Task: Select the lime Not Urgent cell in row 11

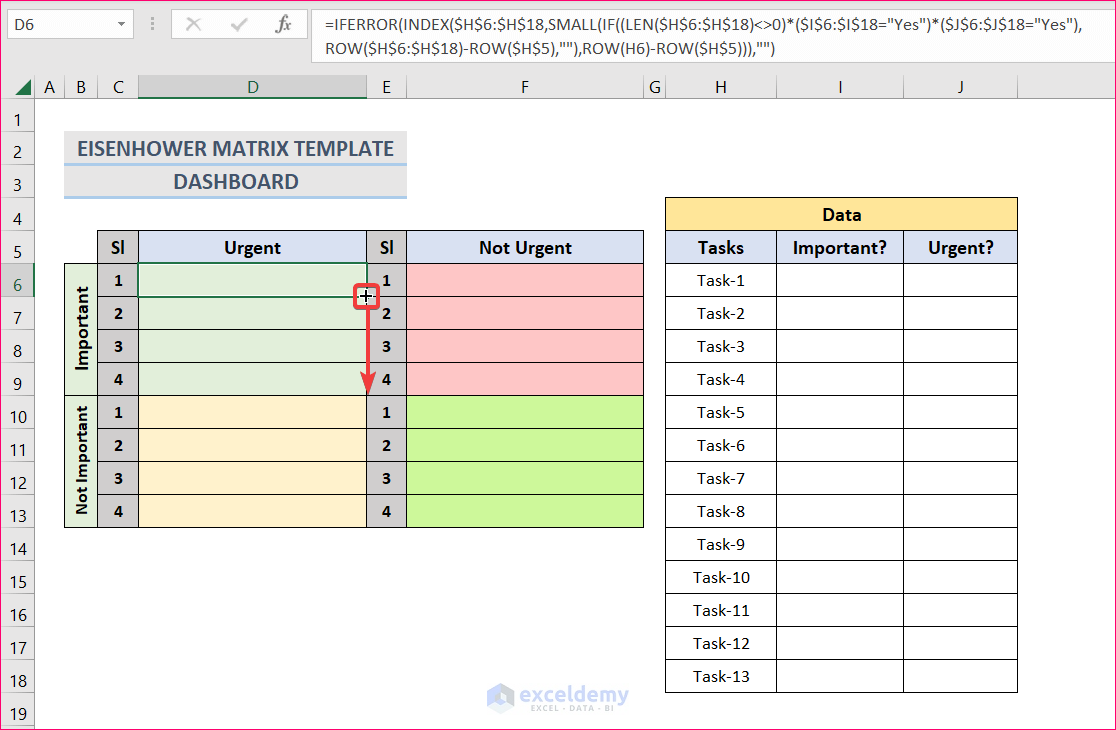Action: pos(525,445)
